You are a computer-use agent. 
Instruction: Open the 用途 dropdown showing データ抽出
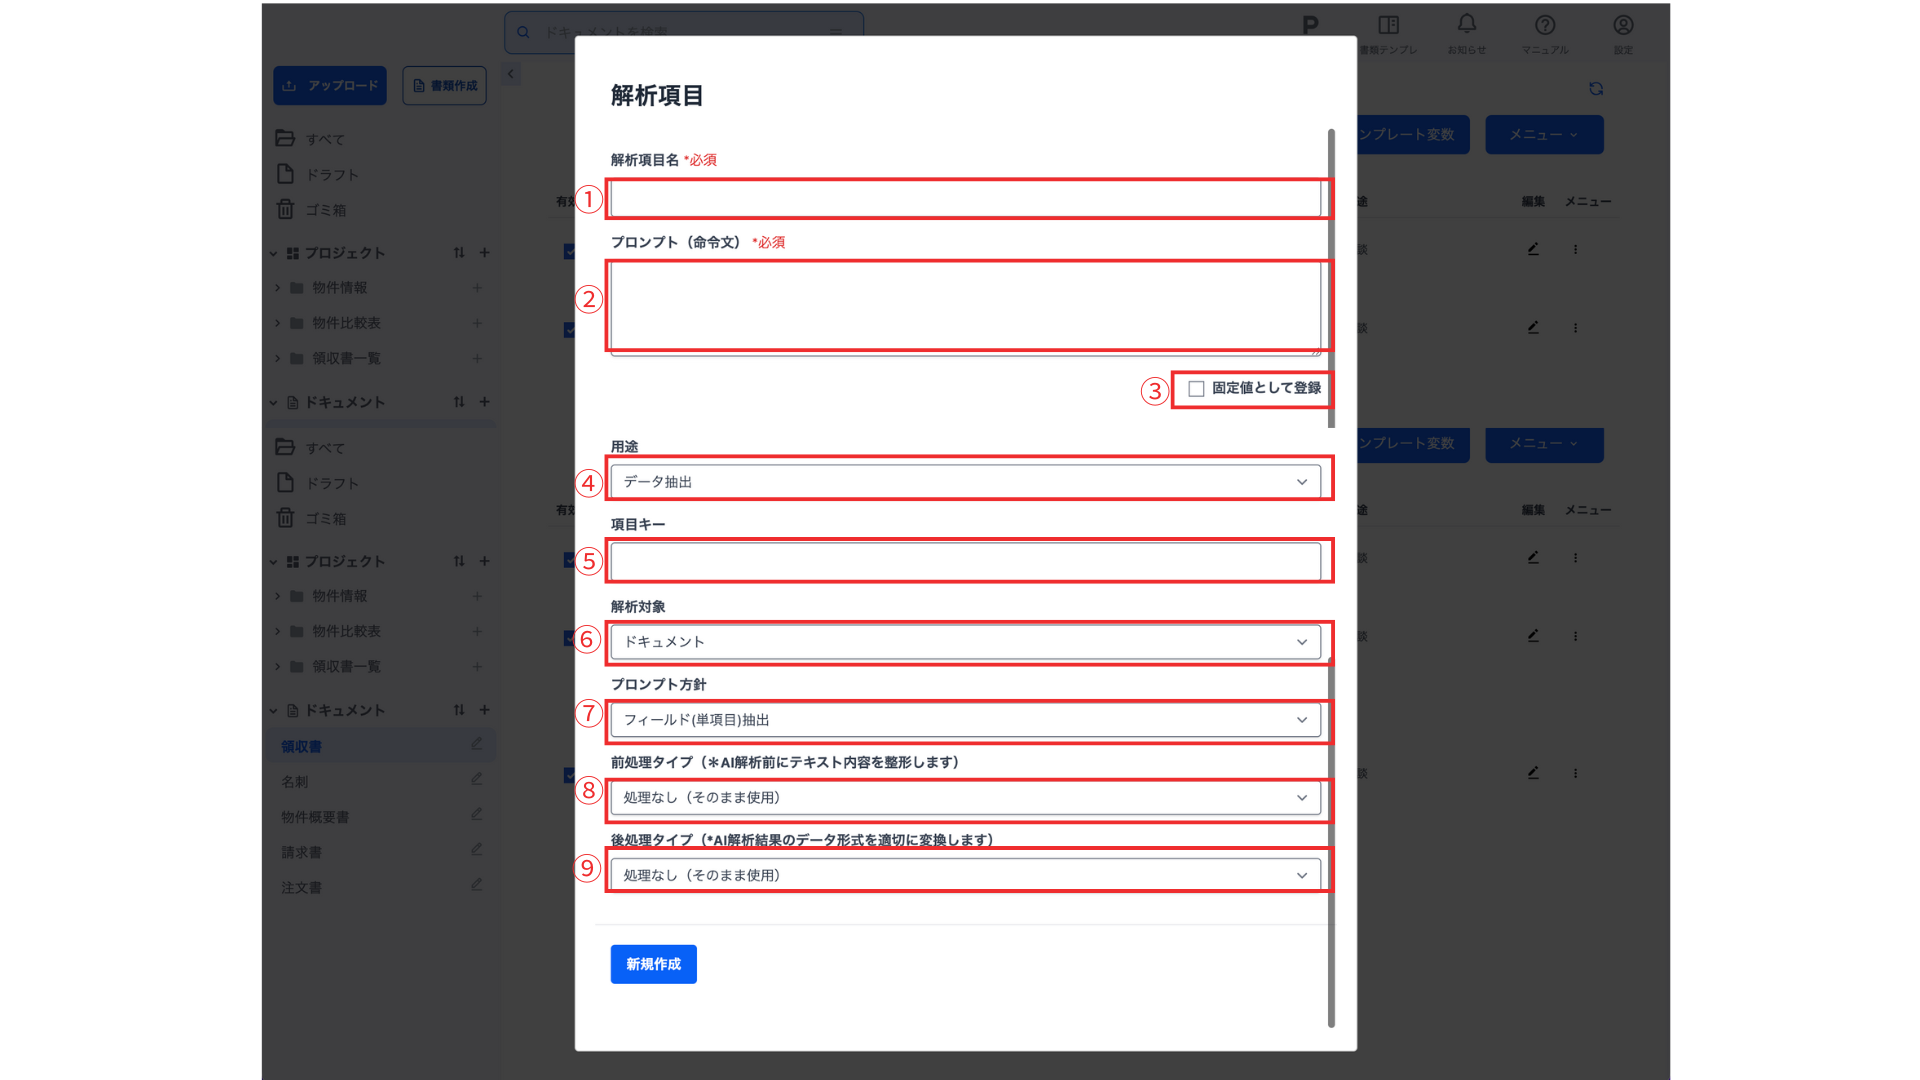tap(965, 482)
